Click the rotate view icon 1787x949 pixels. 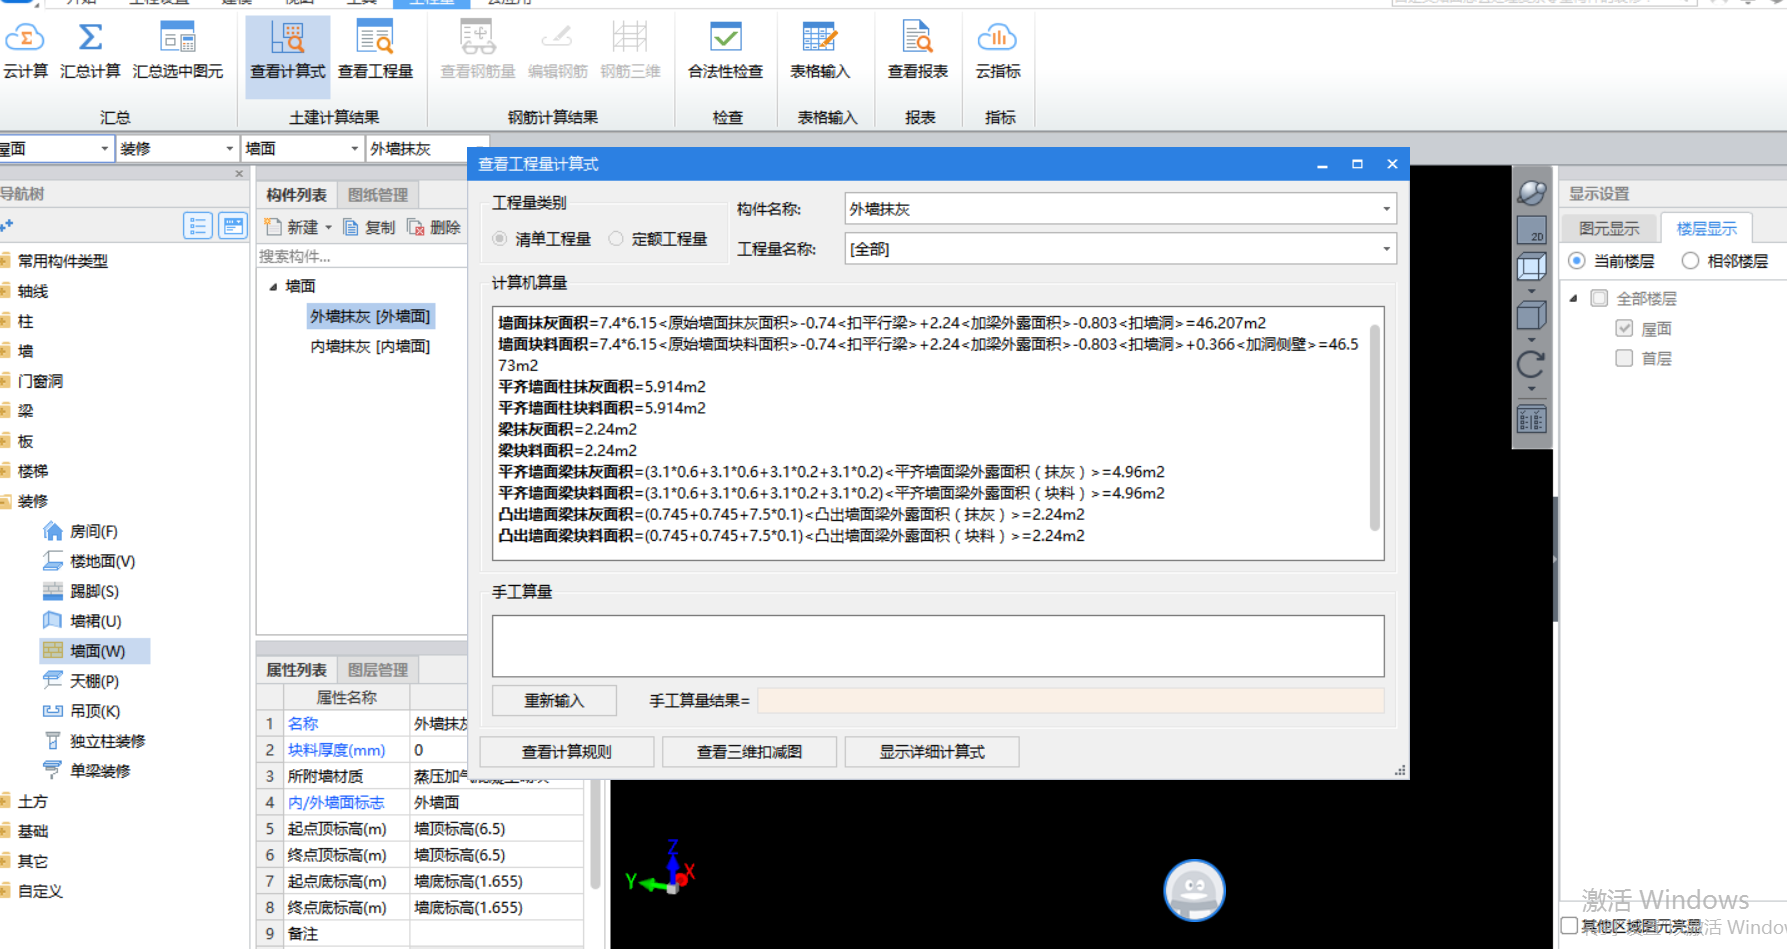pos(1531,365)
